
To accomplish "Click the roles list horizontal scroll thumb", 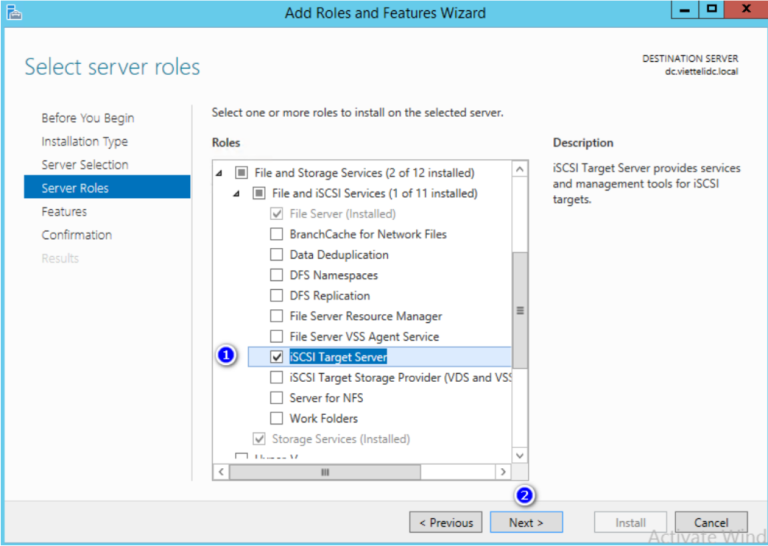I will [x=325, y=472].
